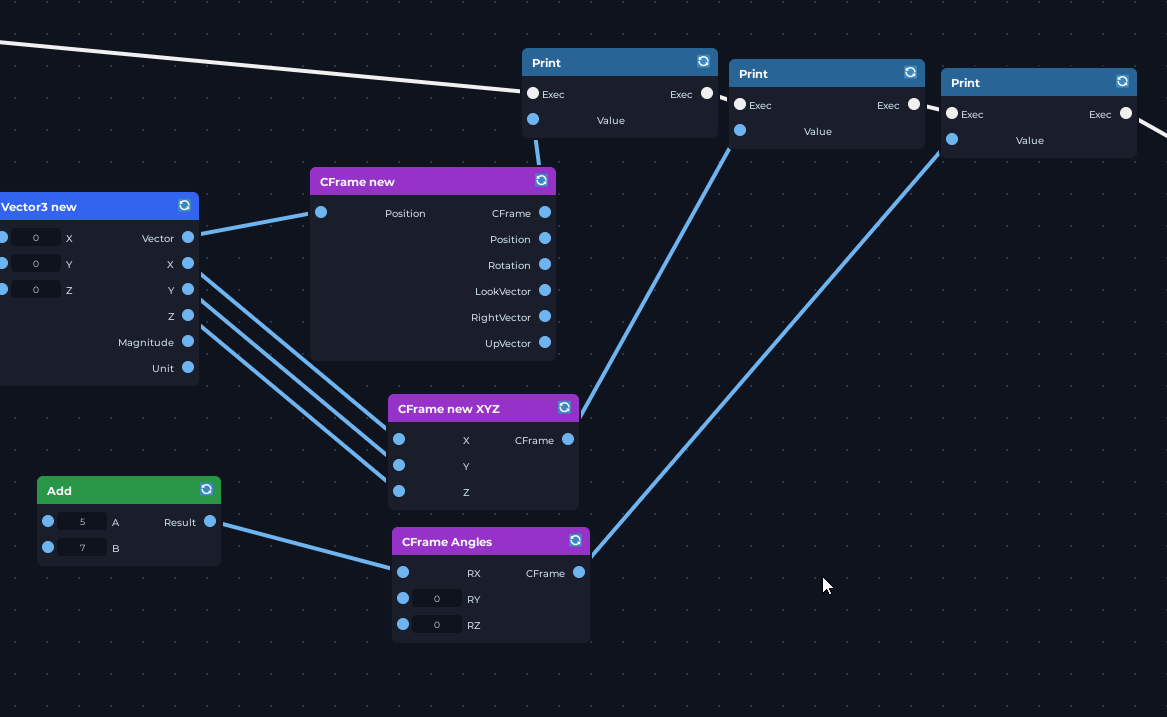Click refresh icon on rightmost Print node
The width and height of the screenshot is (1167, 717).
[1122, 82]
